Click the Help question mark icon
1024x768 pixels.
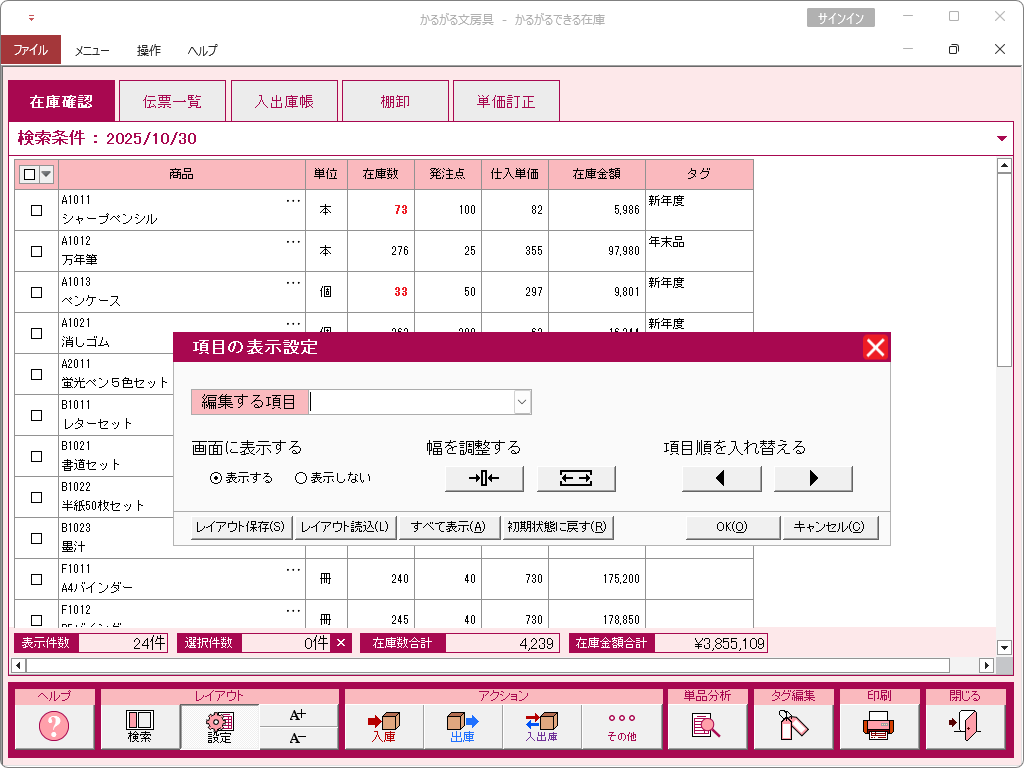54,726
